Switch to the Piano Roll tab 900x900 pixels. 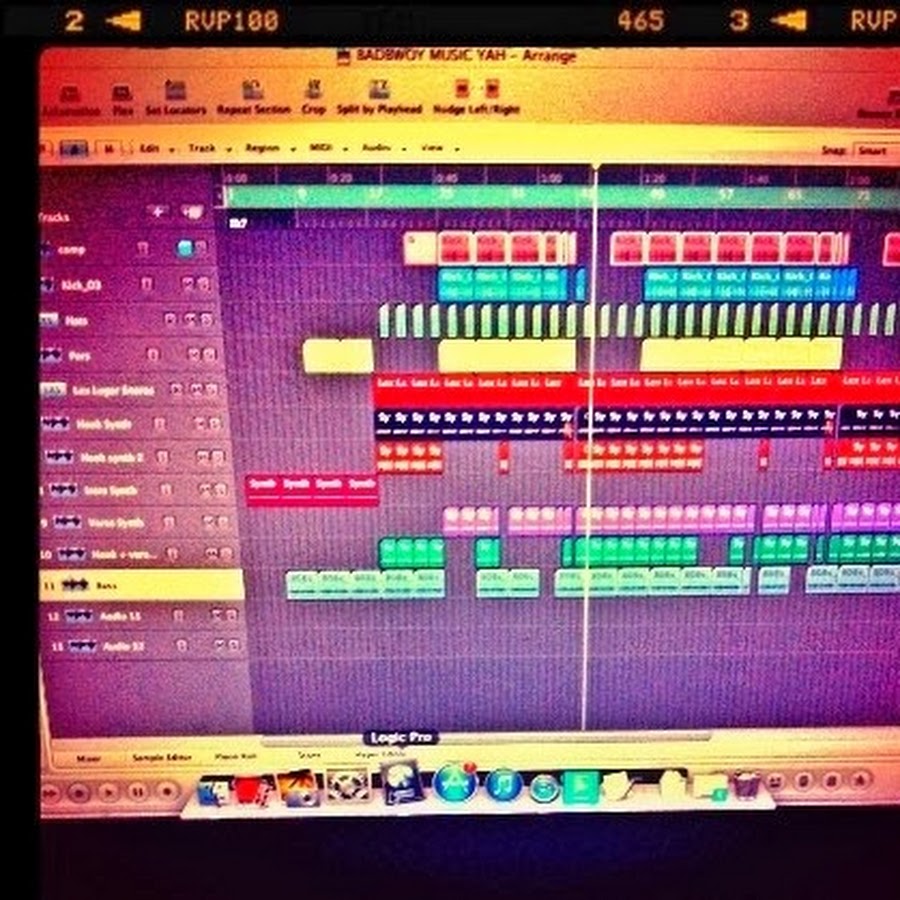[x=235, y=757]
